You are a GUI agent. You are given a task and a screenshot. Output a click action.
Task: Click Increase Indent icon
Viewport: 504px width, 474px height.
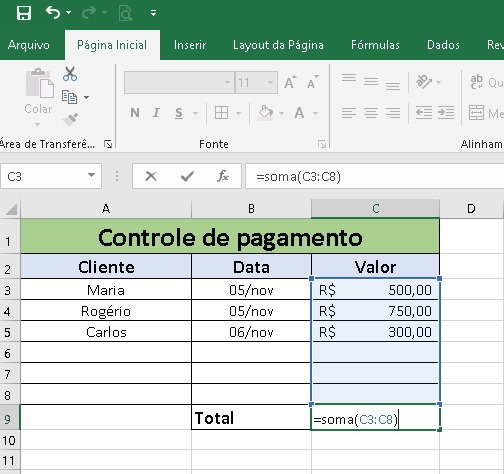[x=446, y=113]
